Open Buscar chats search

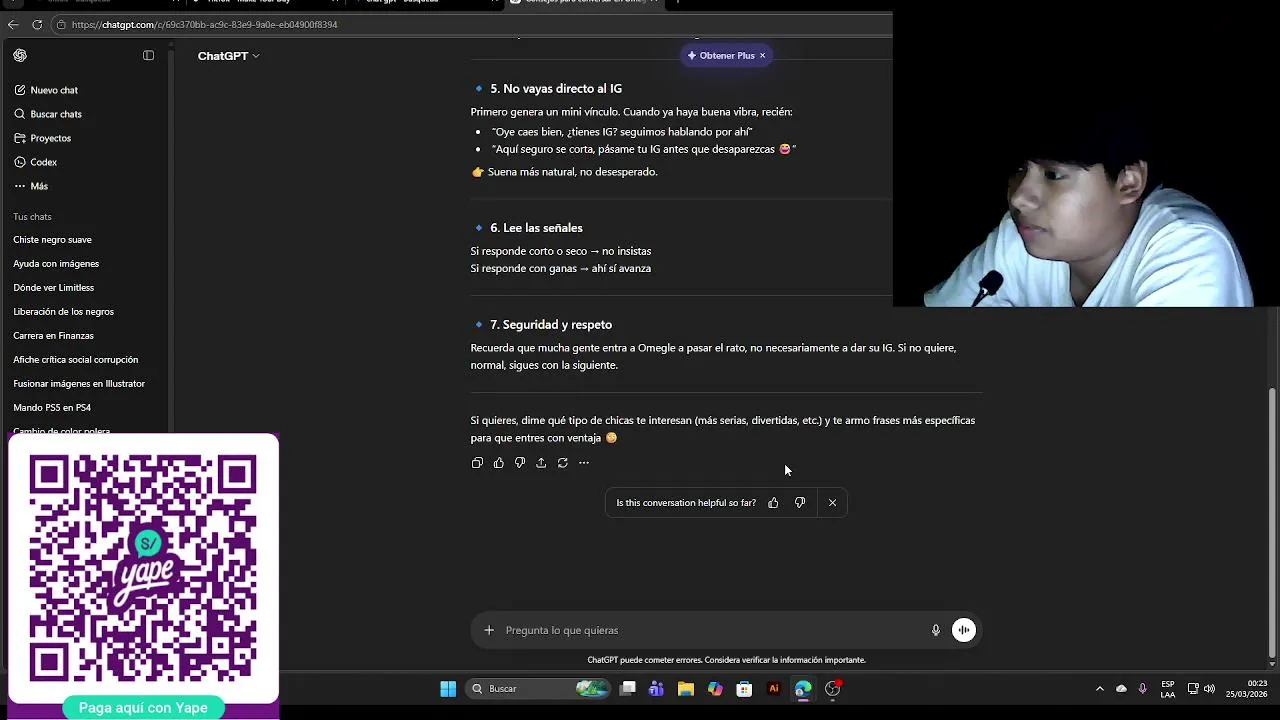48,114
